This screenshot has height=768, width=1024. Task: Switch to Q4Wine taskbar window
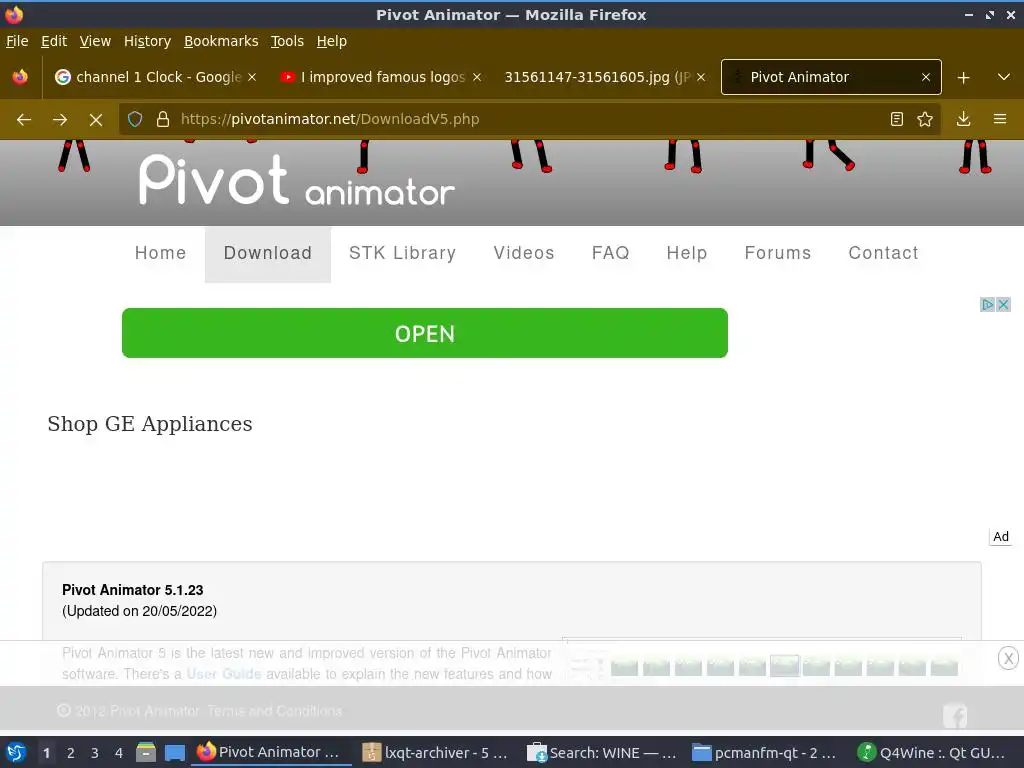point(931,752)
